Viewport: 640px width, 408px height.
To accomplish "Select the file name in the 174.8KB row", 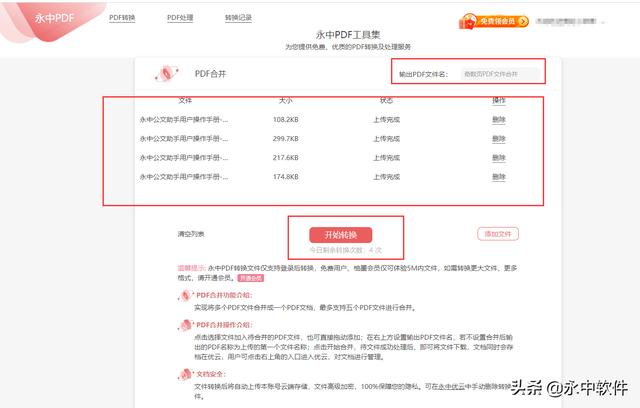I will pos(184,177).
